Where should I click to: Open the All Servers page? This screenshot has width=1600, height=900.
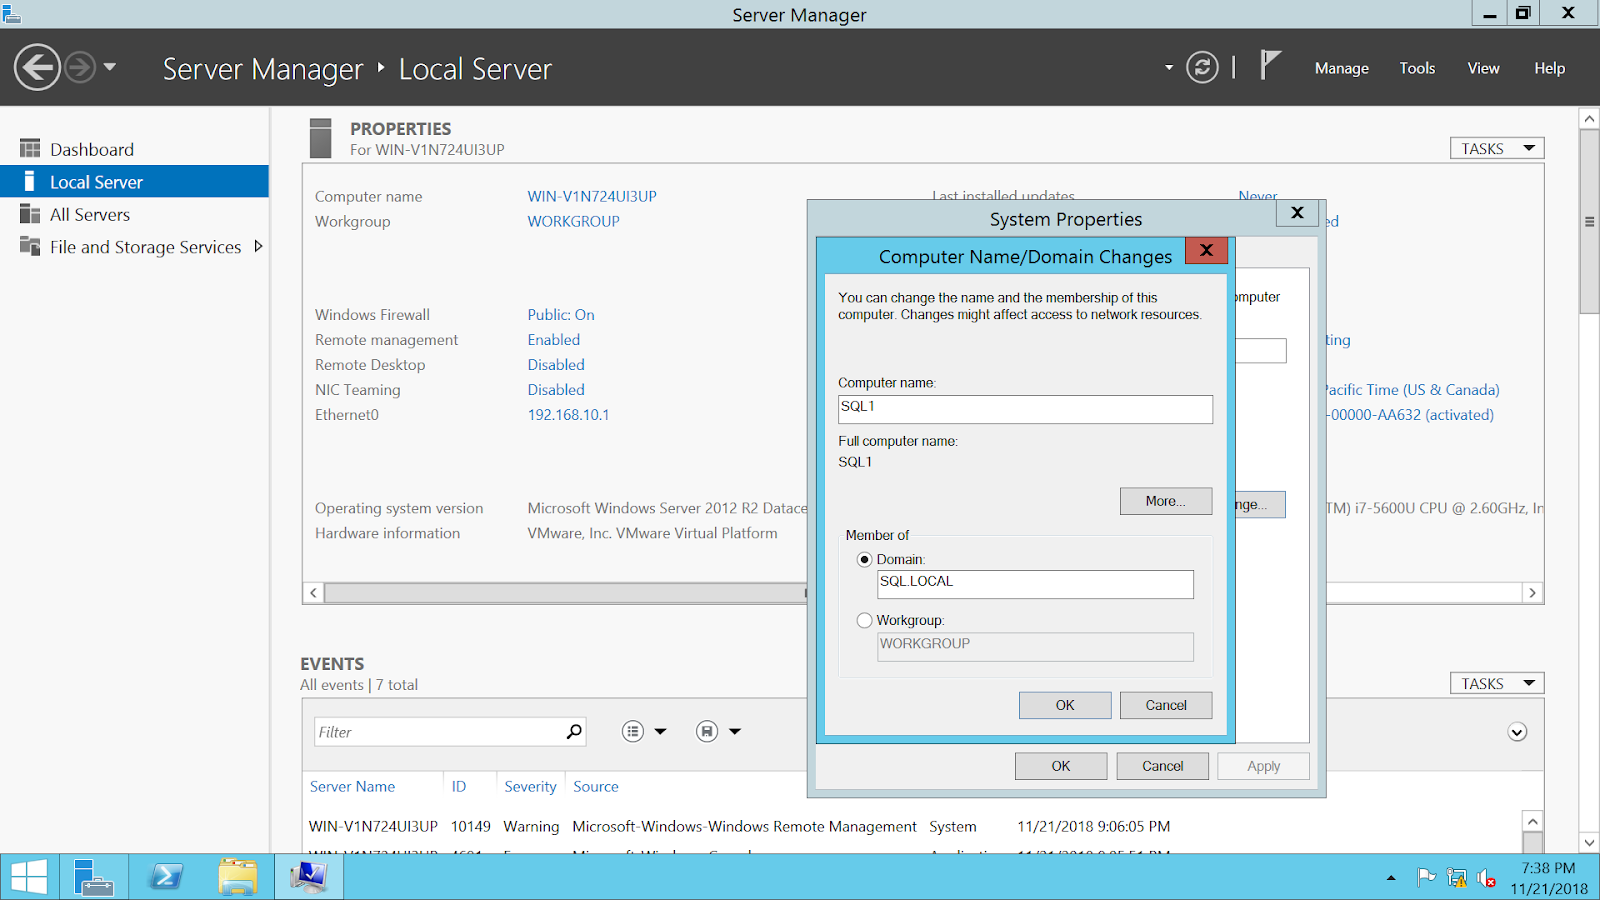click(90, 214)
